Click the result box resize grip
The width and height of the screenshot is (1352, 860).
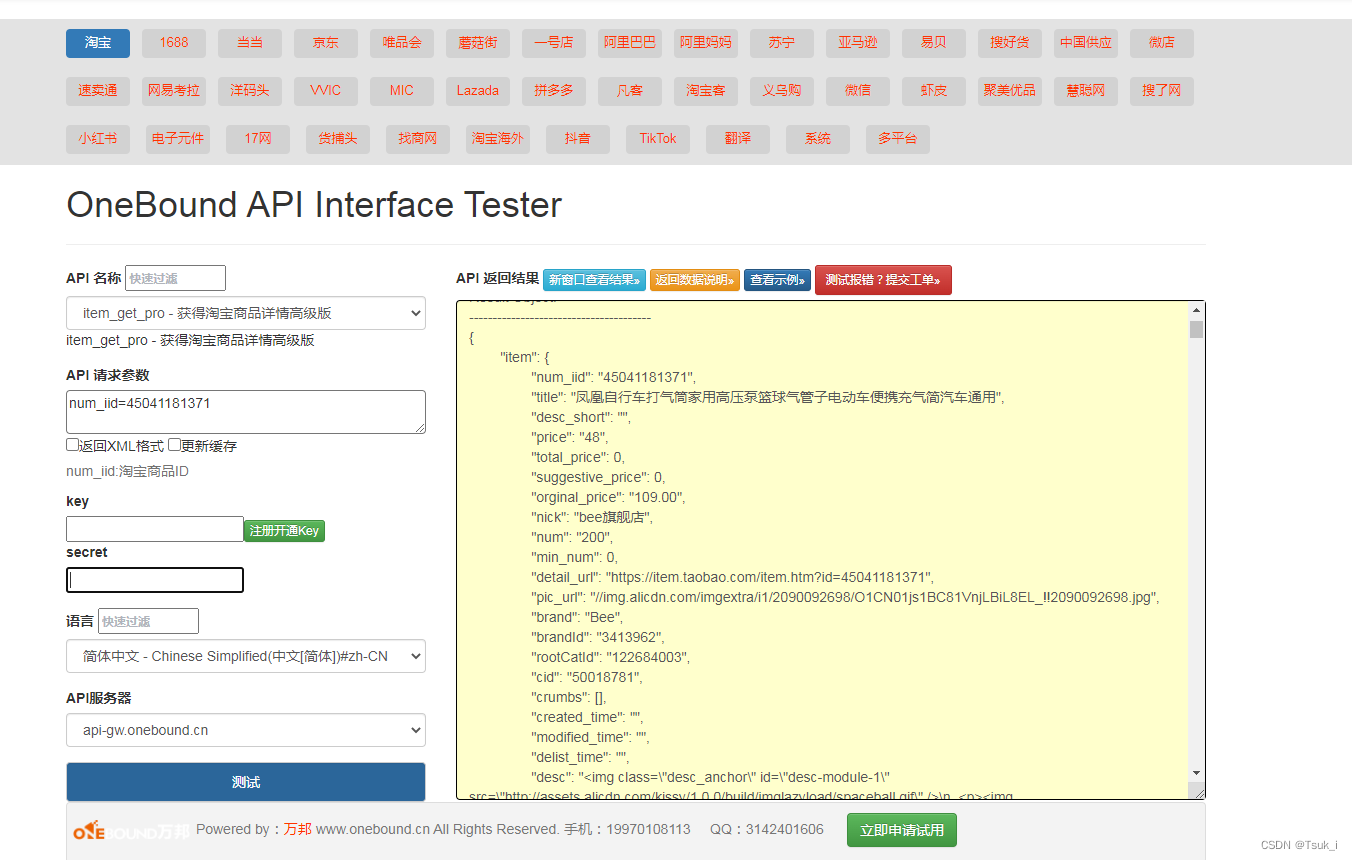tap(1197, 791)
